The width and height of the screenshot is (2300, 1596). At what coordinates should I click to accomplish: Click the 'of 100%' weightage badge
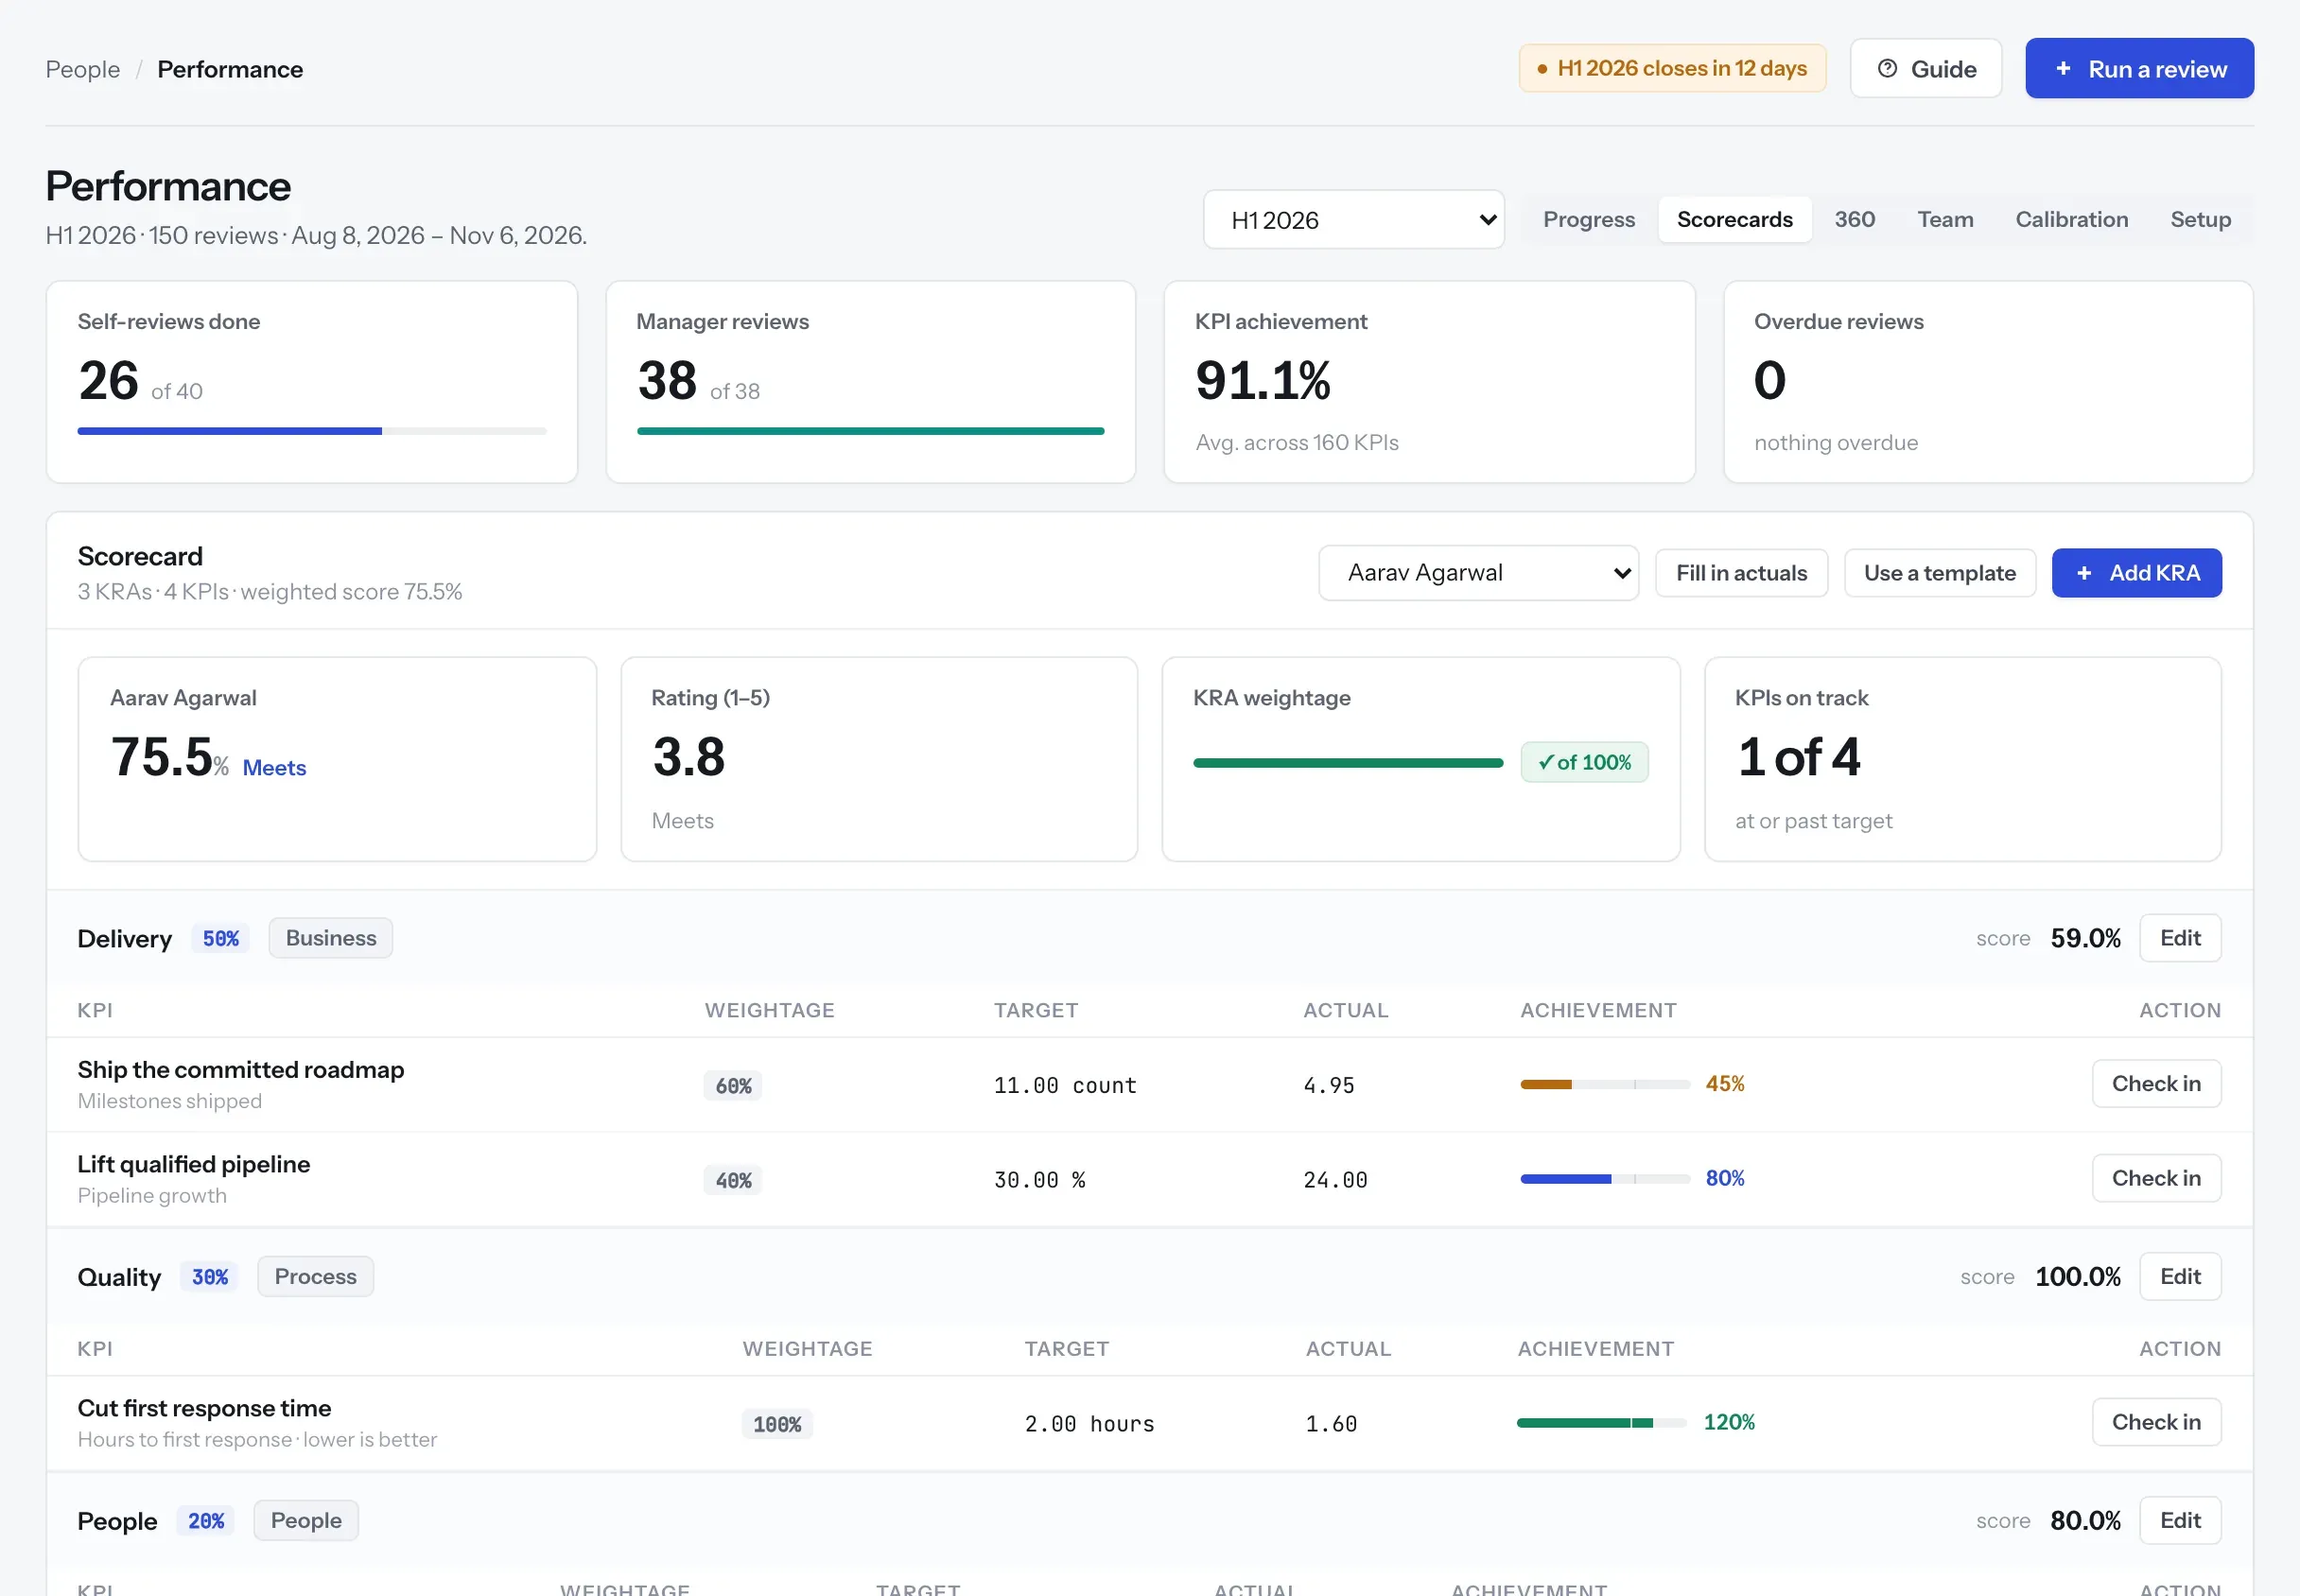(1584, 762)
